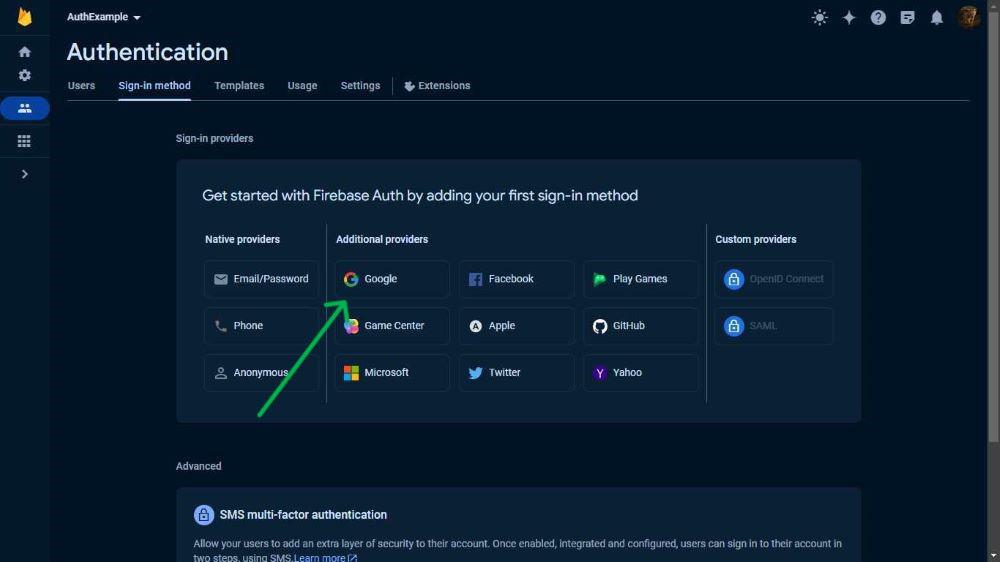Screen dimensions: 1000x562
Task: Choose the Google sign-in provider
Action: [x=392, y=279]
